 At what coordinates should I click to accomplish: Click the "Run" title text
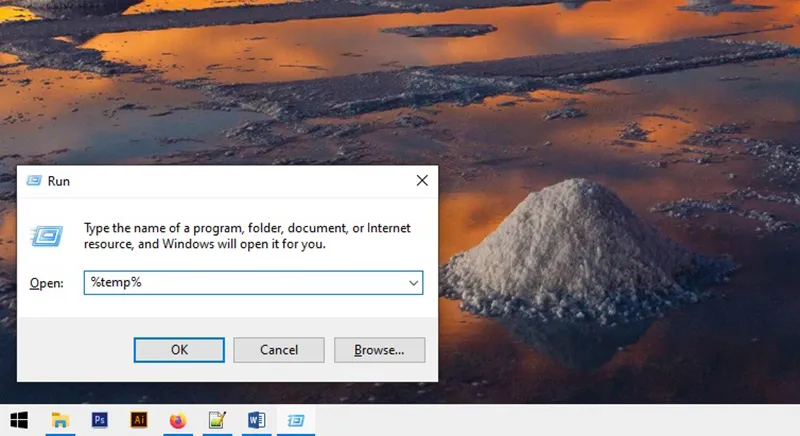[x=59, y=181]
